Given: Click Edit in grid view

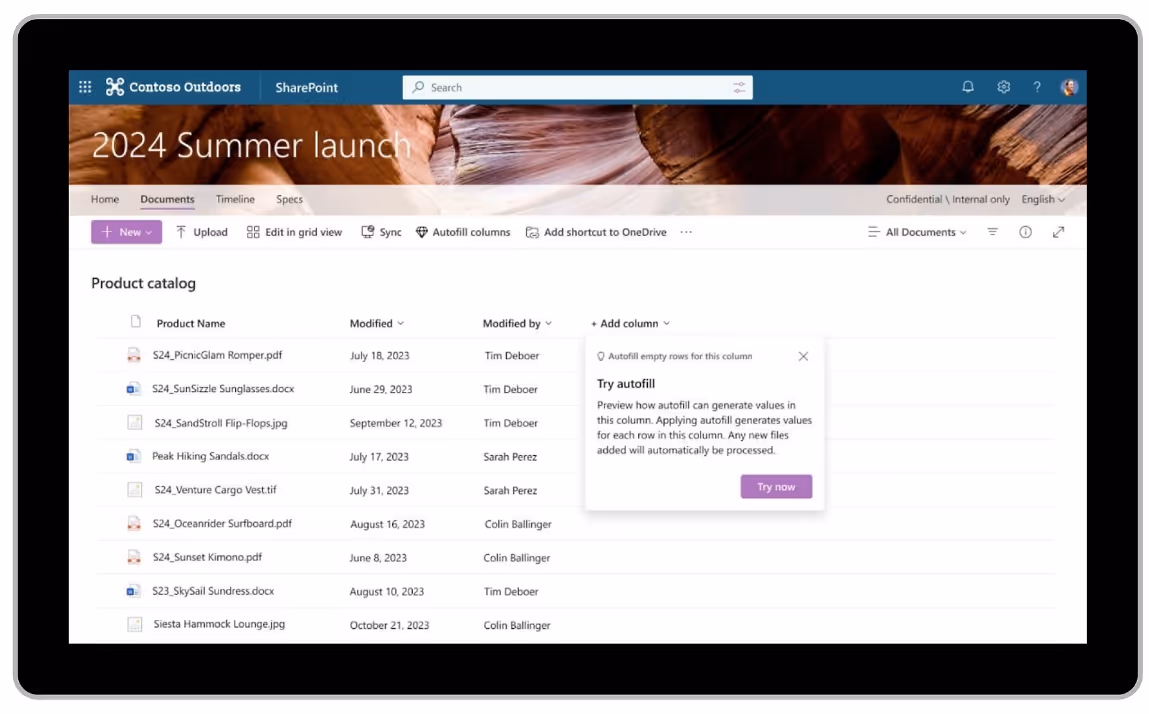Looking at the screenshot, I should [294, 232].
